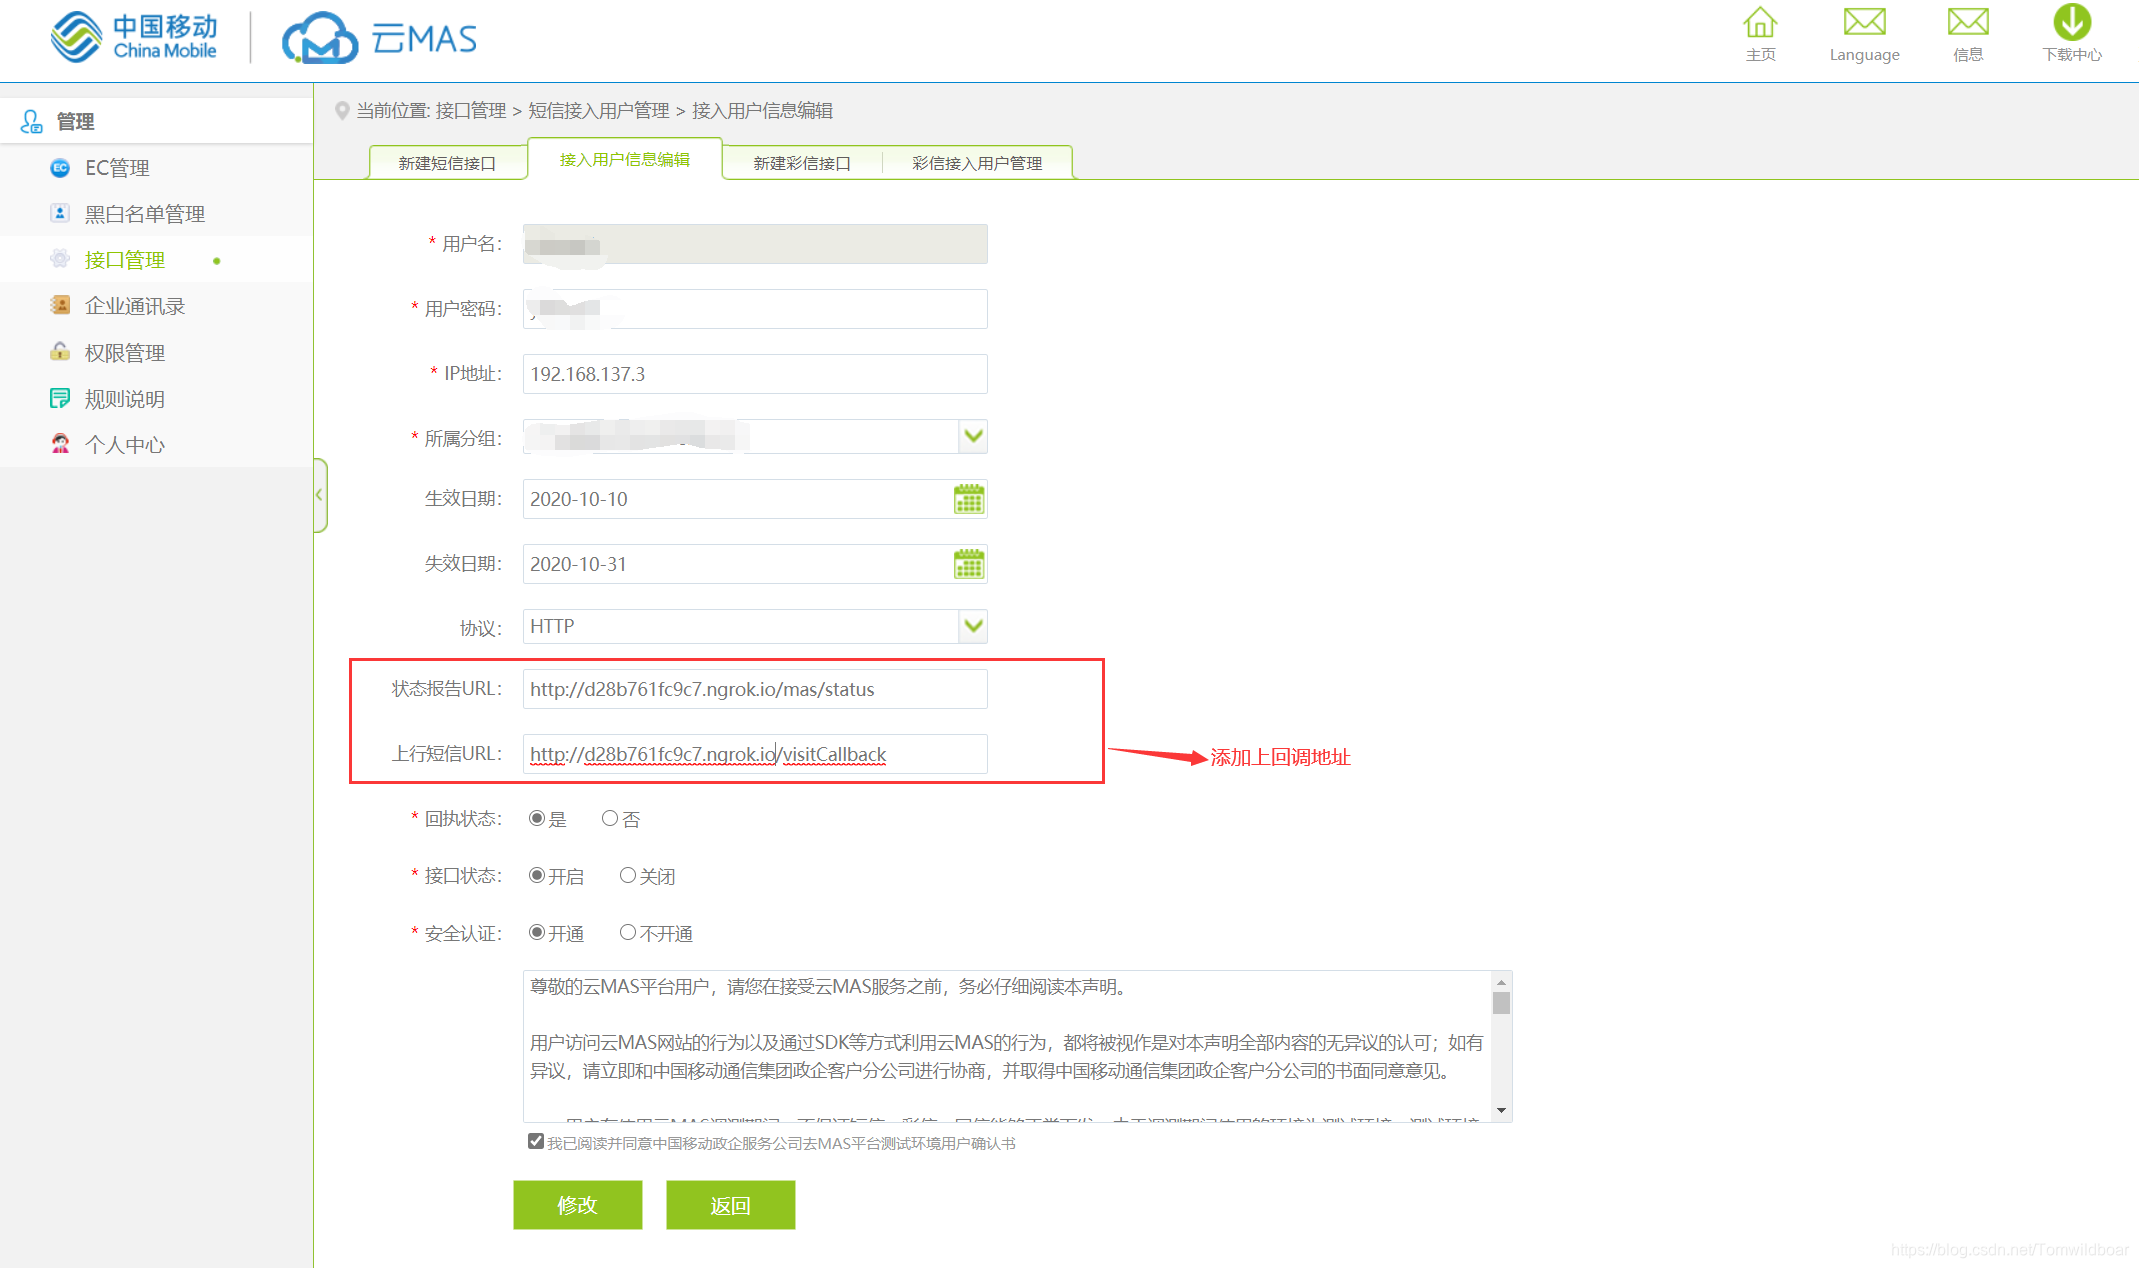Switch to the 新建短信接口 tab
Screen dimensions: 2139x1268
pos(447,163)
